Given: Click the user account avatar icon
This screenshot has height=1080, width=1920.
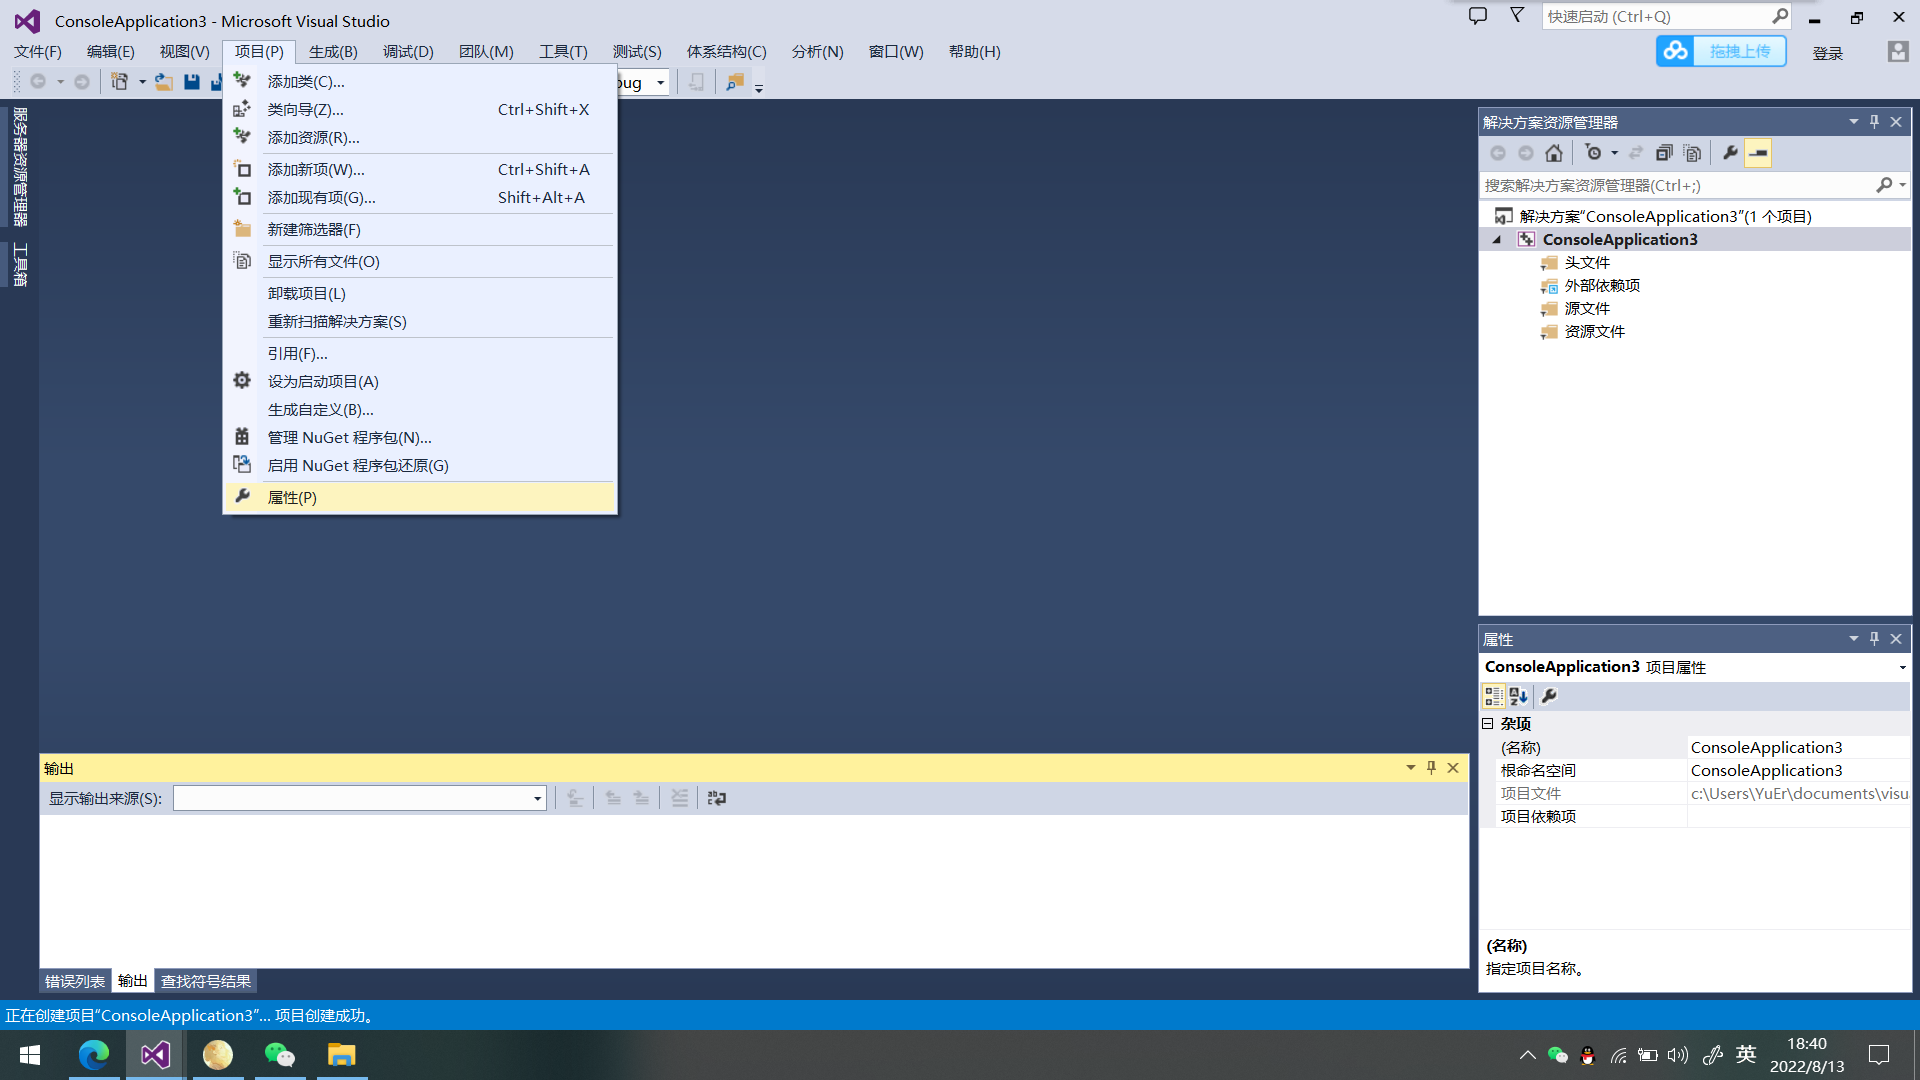Looking at the screenshot, I should point(1898,51).
